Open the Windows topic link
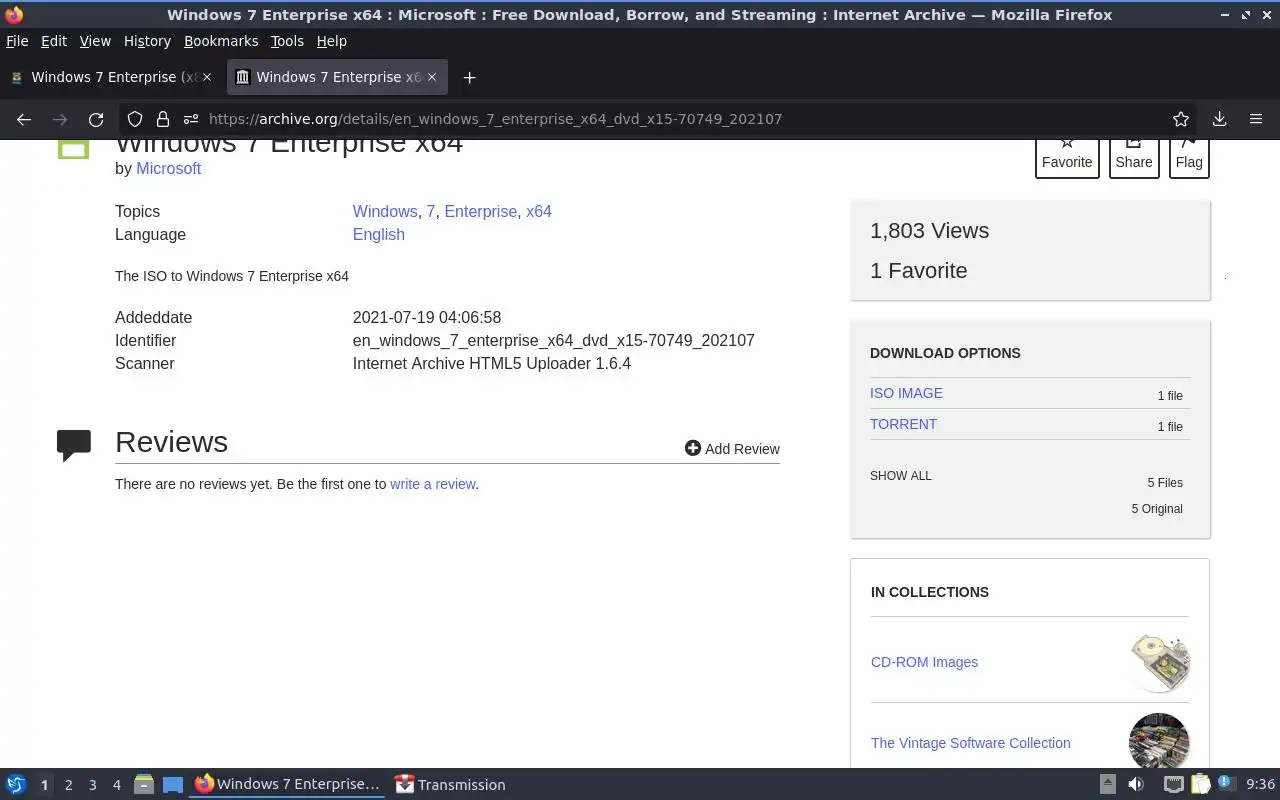This screenshot has height=800, width=1280. (385, 211)
